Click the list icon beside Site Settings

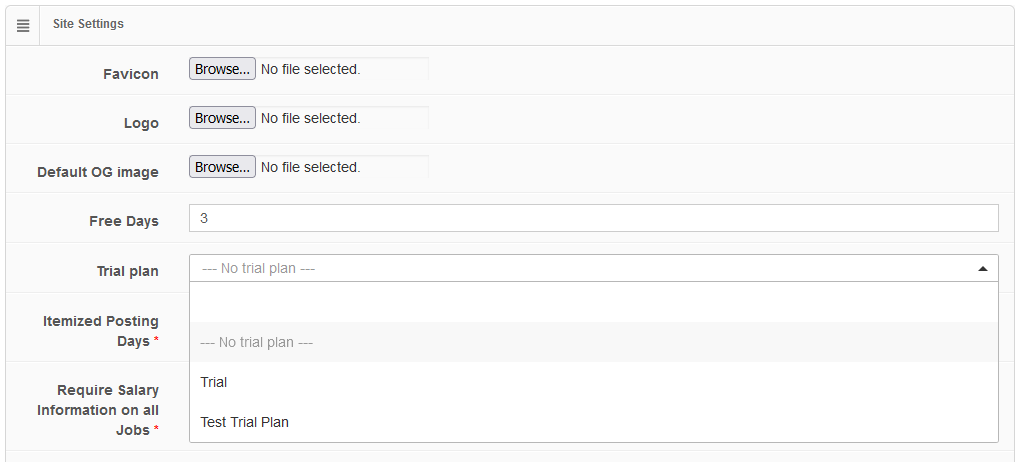[23, 24]
